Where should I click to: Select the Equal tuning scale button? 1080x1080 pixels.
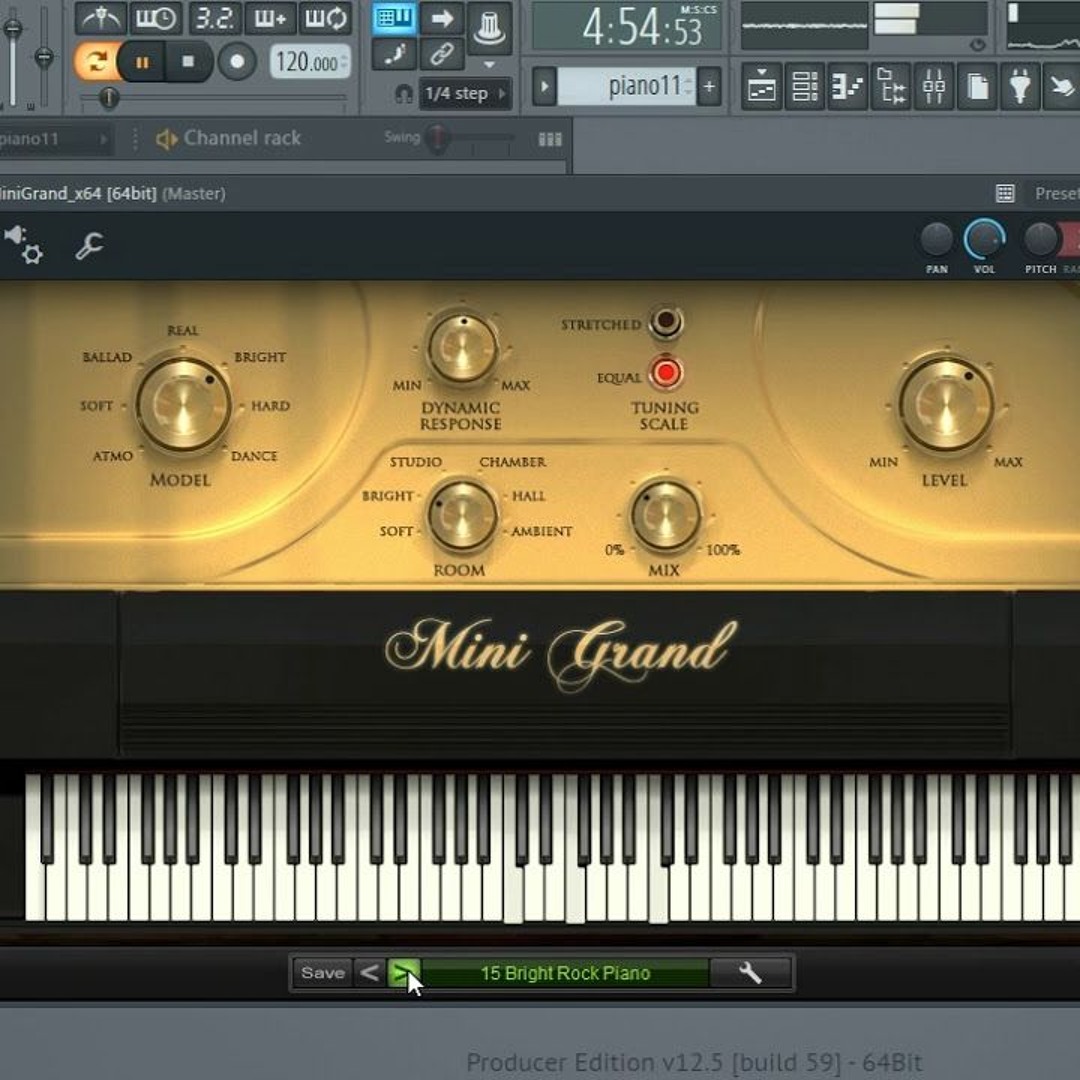pyautogui.click(x=665, y=374)
